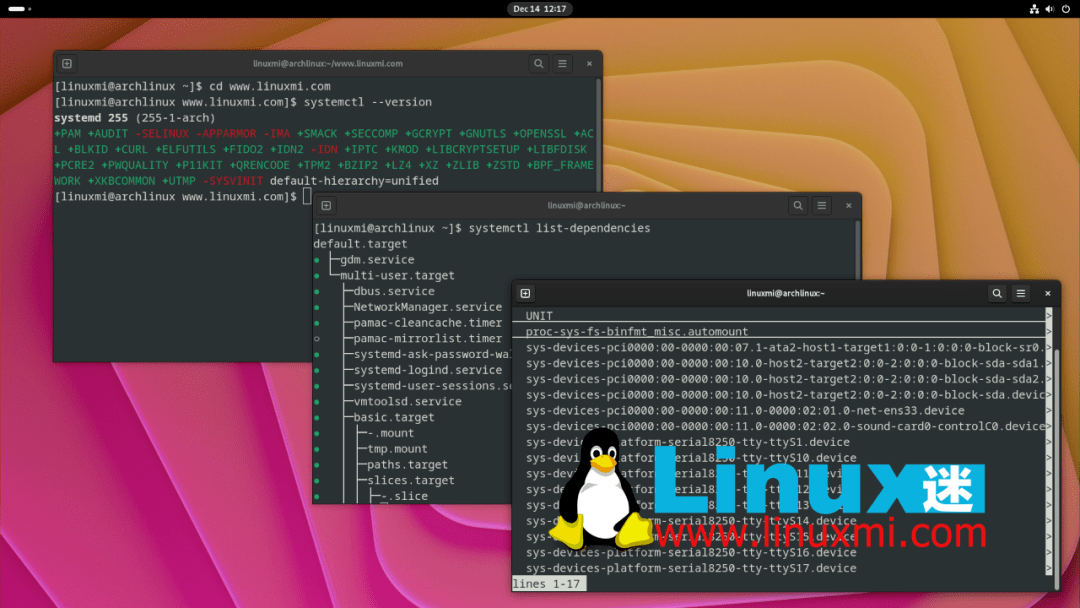Open search in the frontmost terminal window
Screen dimensions: 1080x608
click(x=996, y=293)
